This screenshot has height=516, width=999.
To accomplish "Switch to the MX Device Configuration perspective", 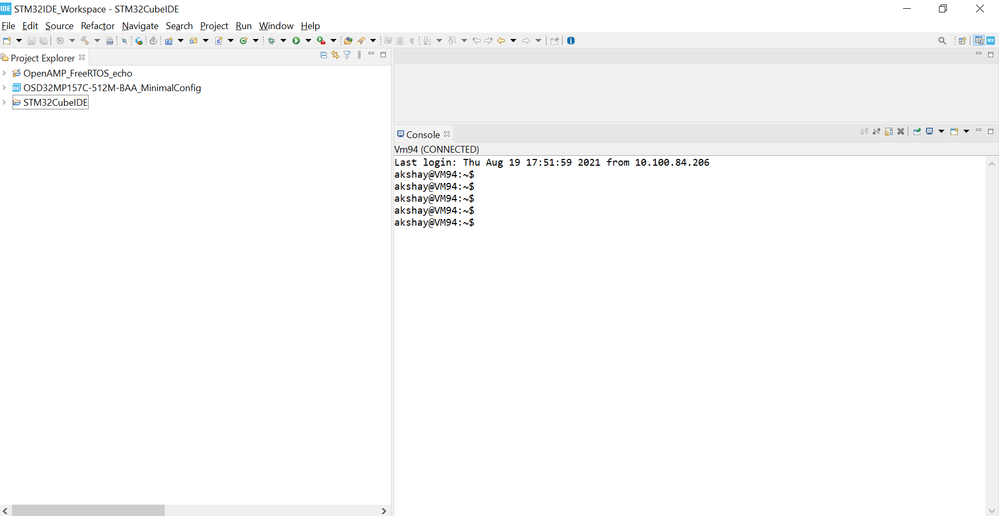I will click(991, 40).
